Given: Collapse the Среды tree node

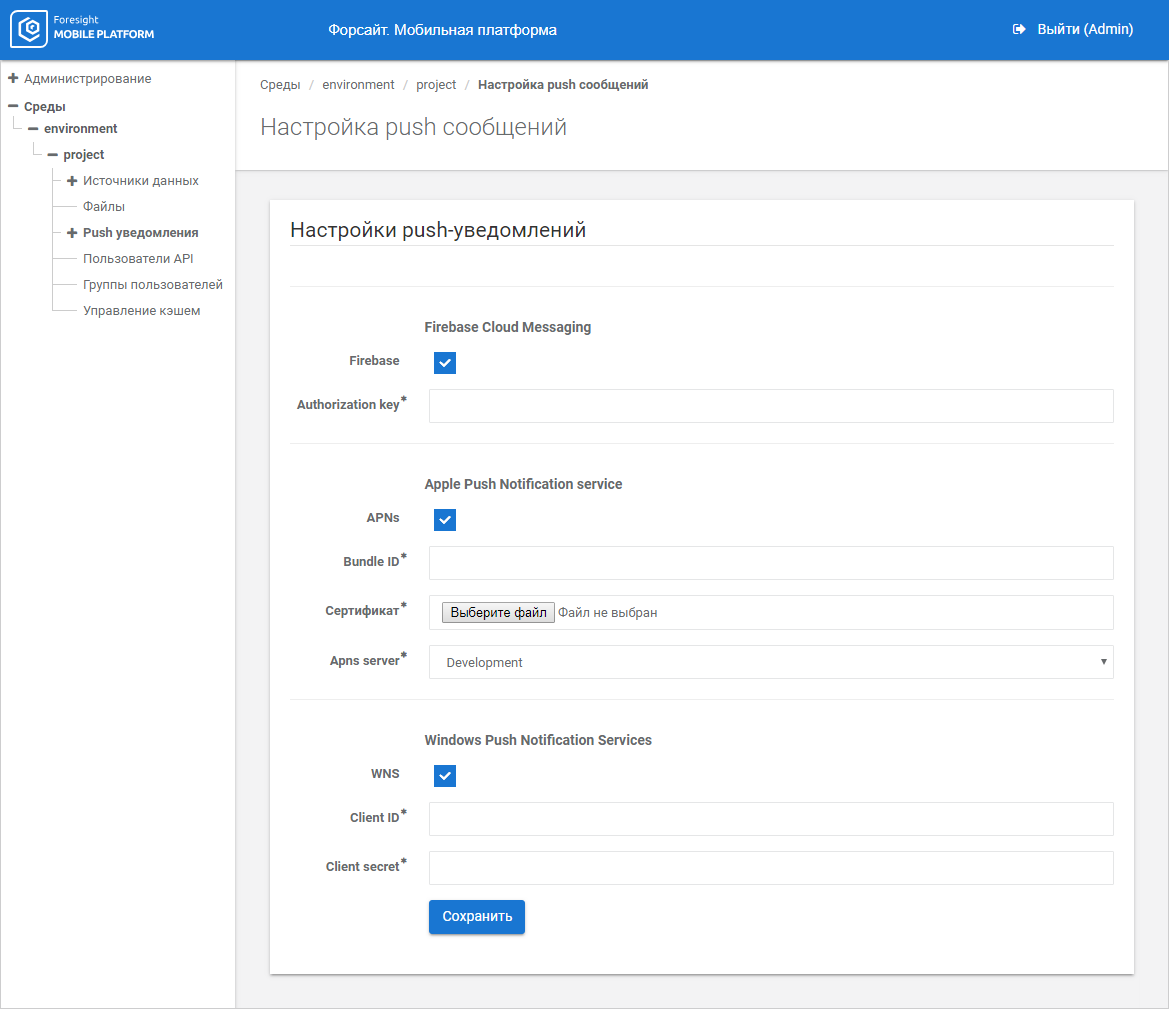Looking at the screenshot, I should [13, 106].
